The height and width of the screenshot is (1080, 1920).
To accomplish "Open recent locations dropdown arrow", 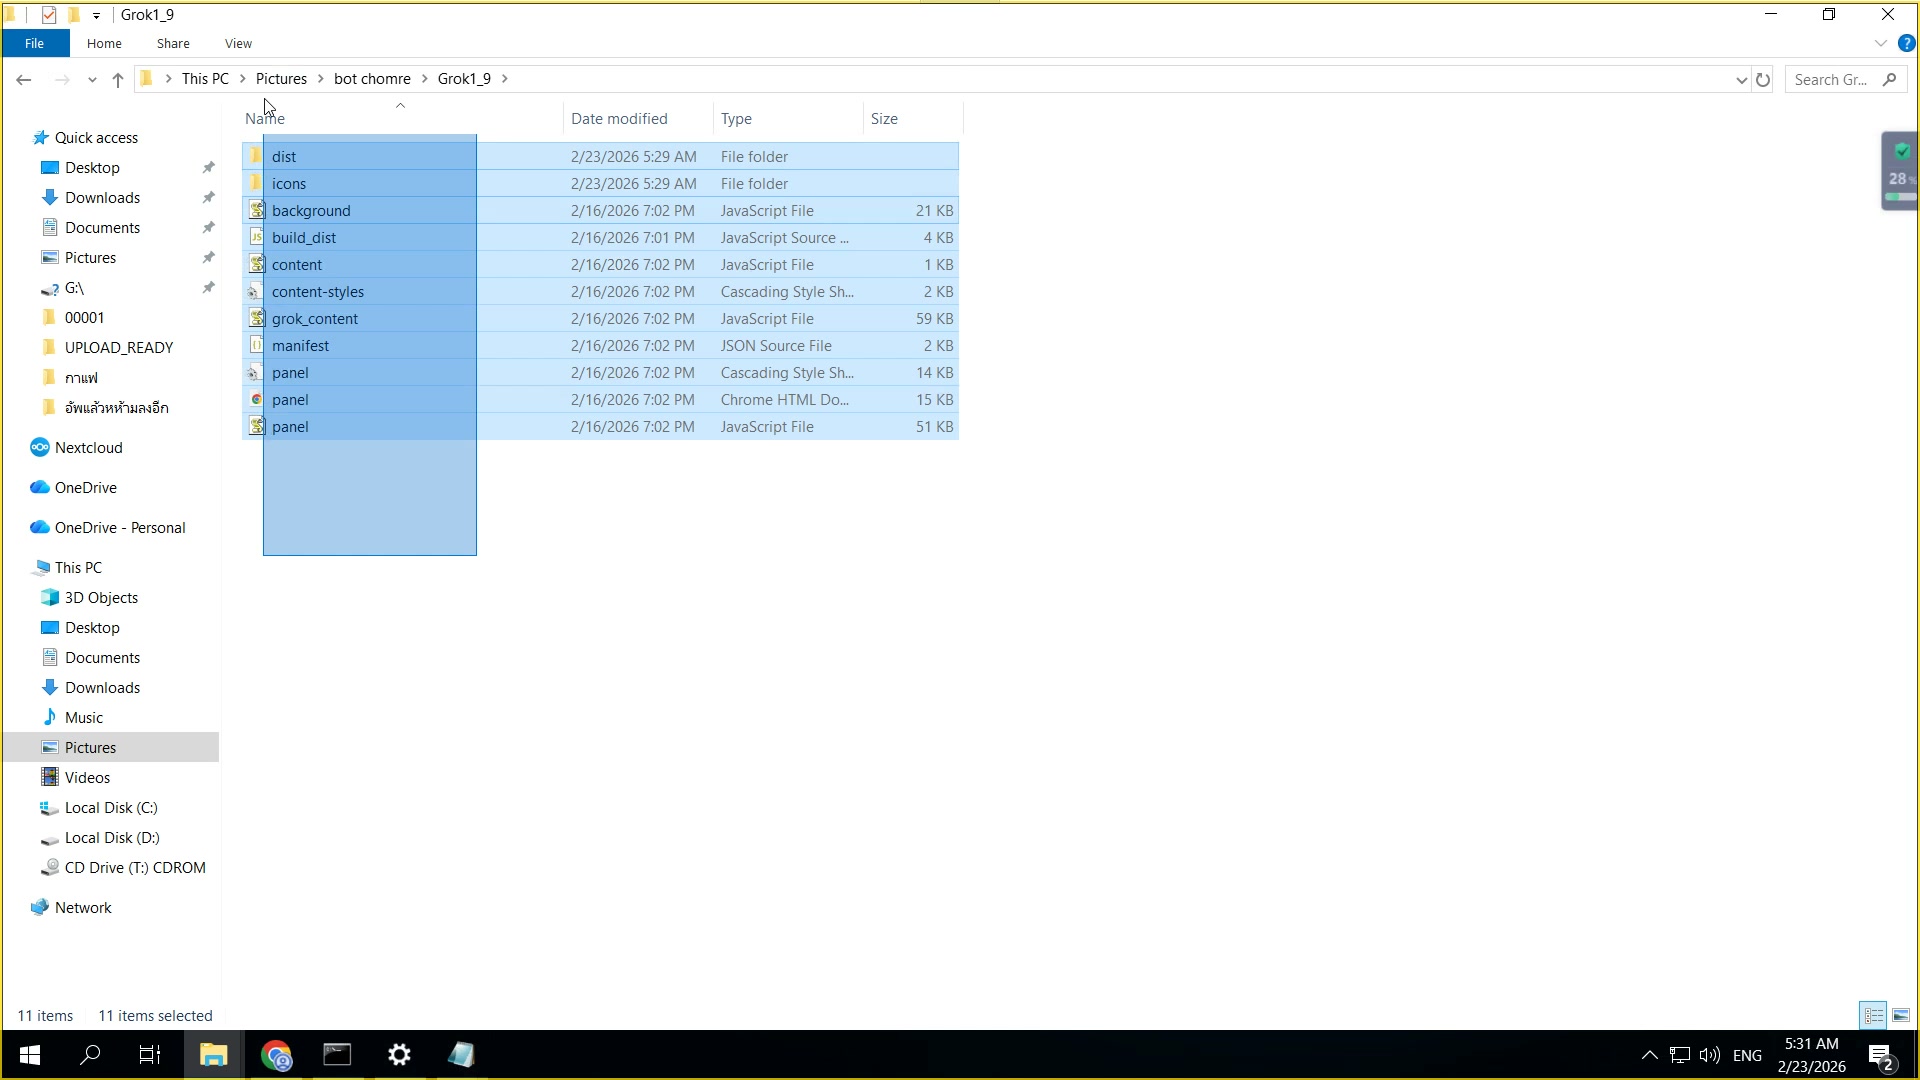I will 92,80.
